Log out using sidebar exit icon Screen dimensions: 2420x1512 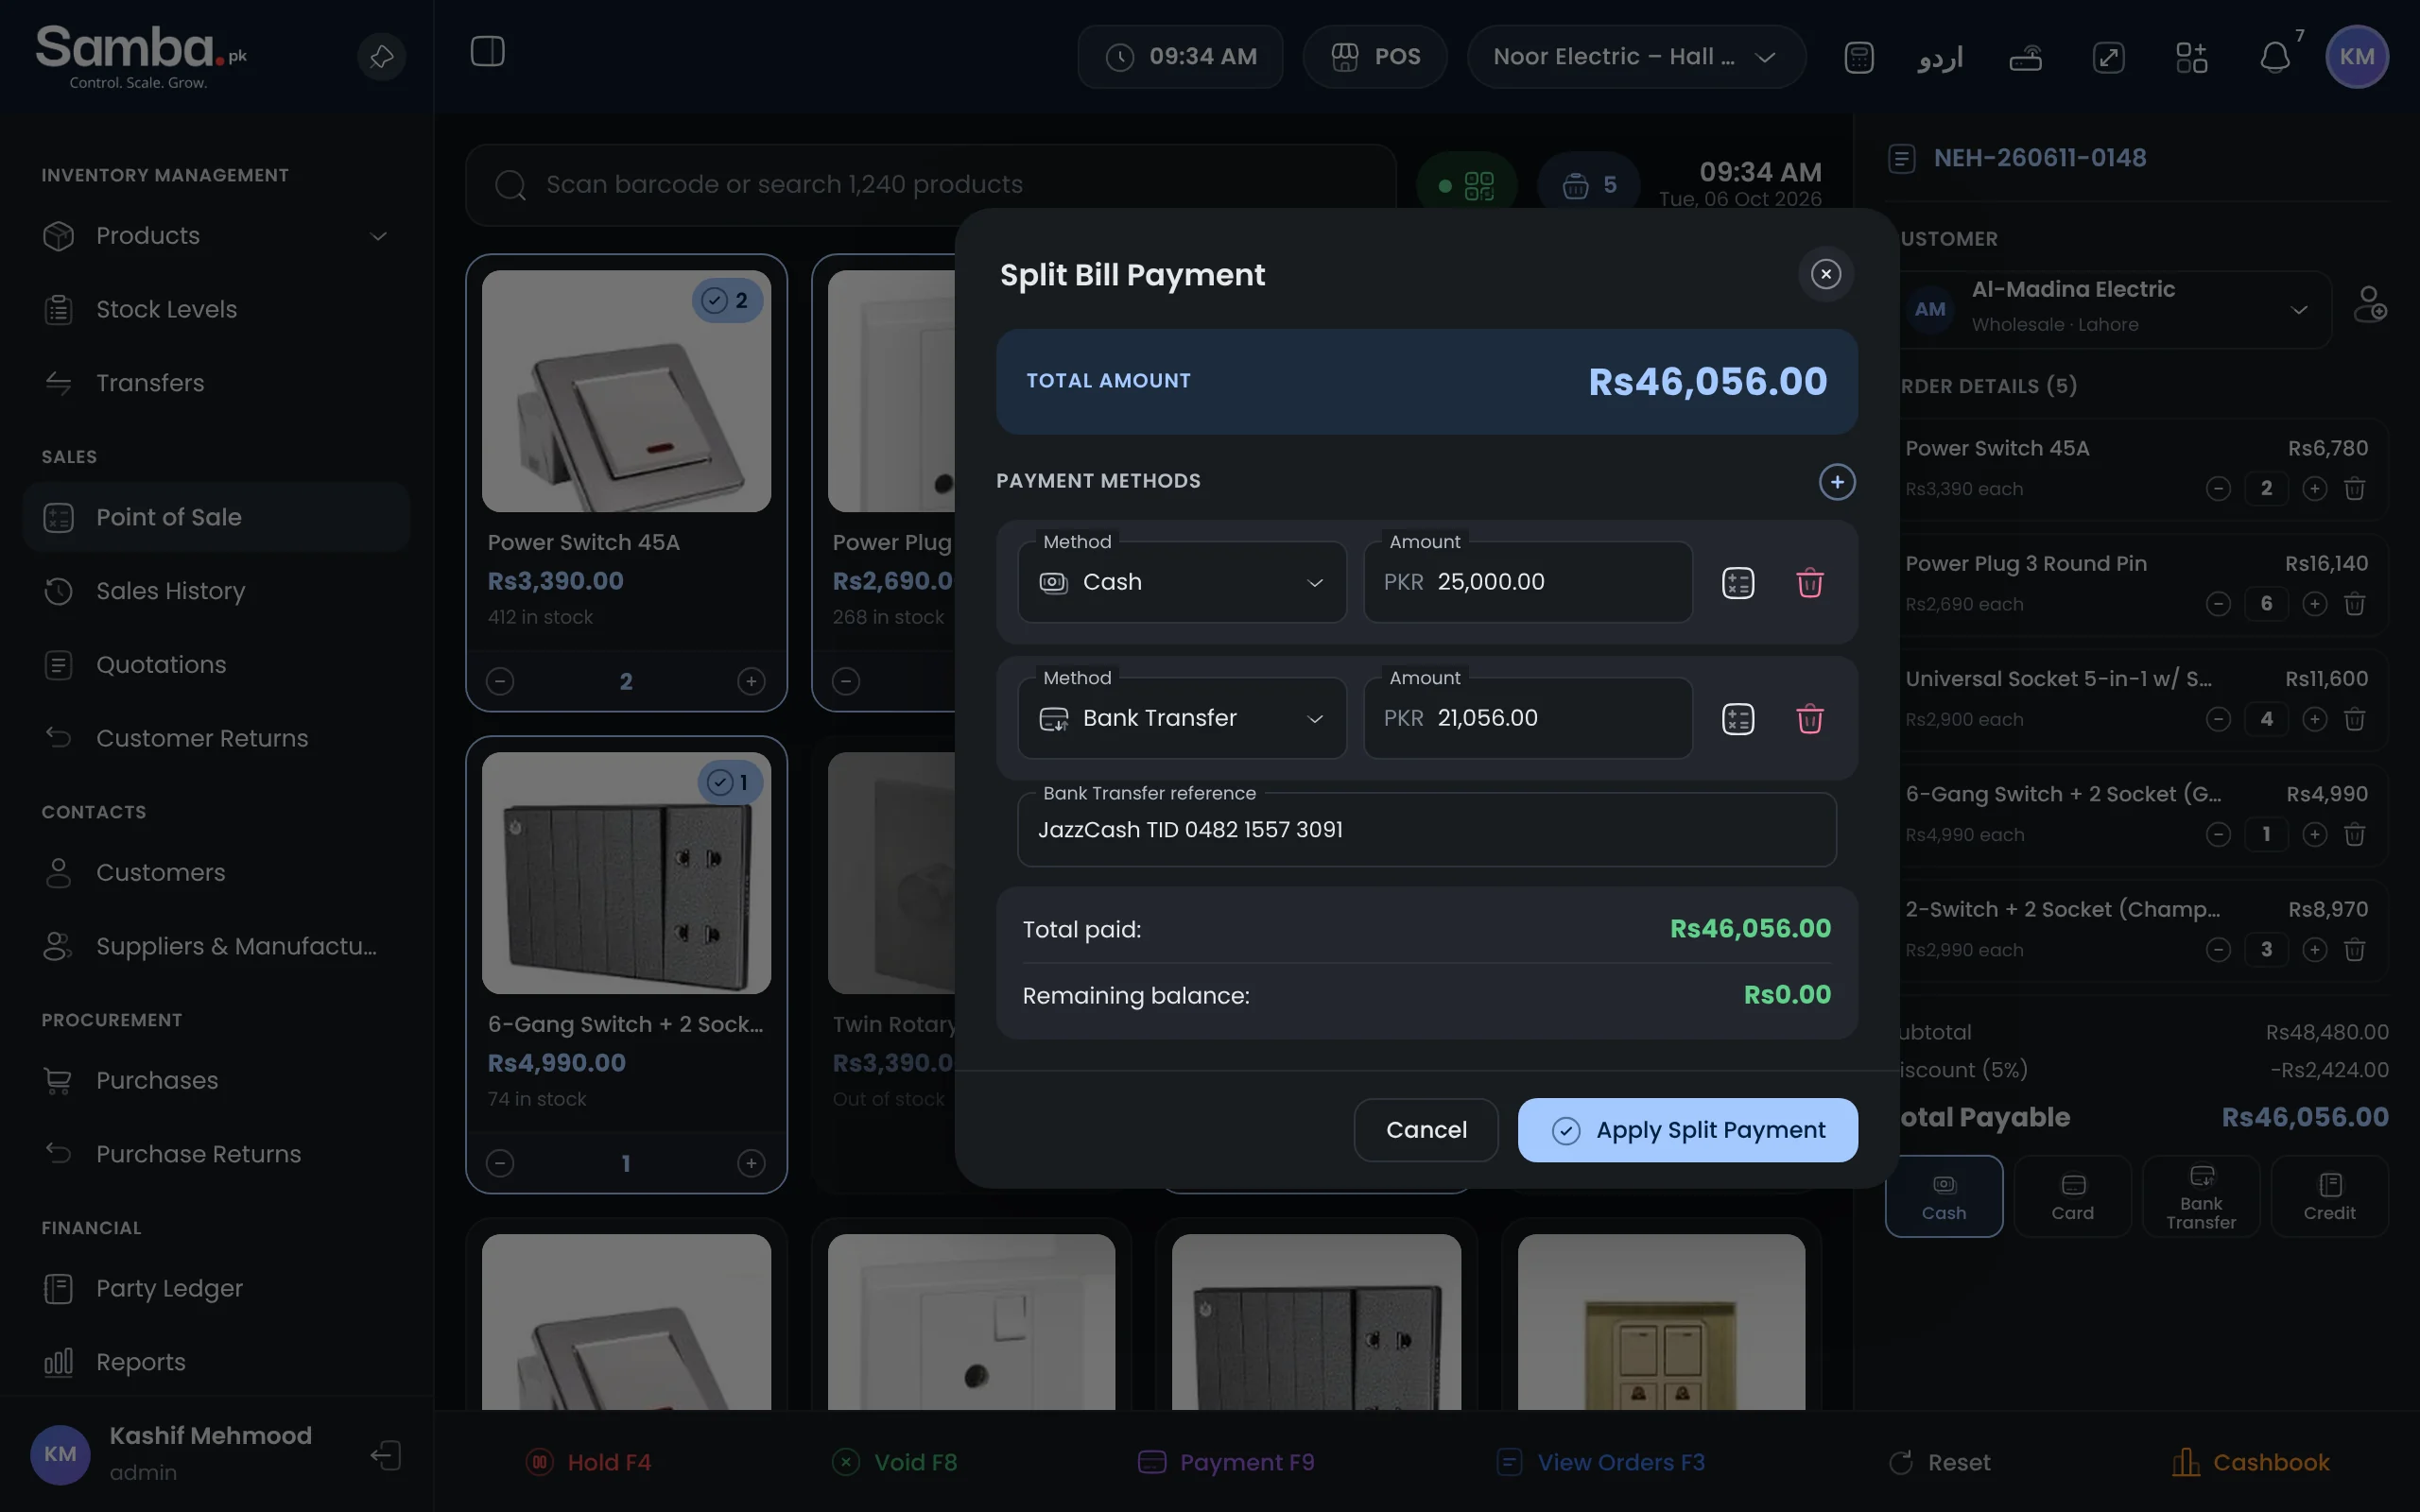pyautogui.click(x=386, y=1455)
